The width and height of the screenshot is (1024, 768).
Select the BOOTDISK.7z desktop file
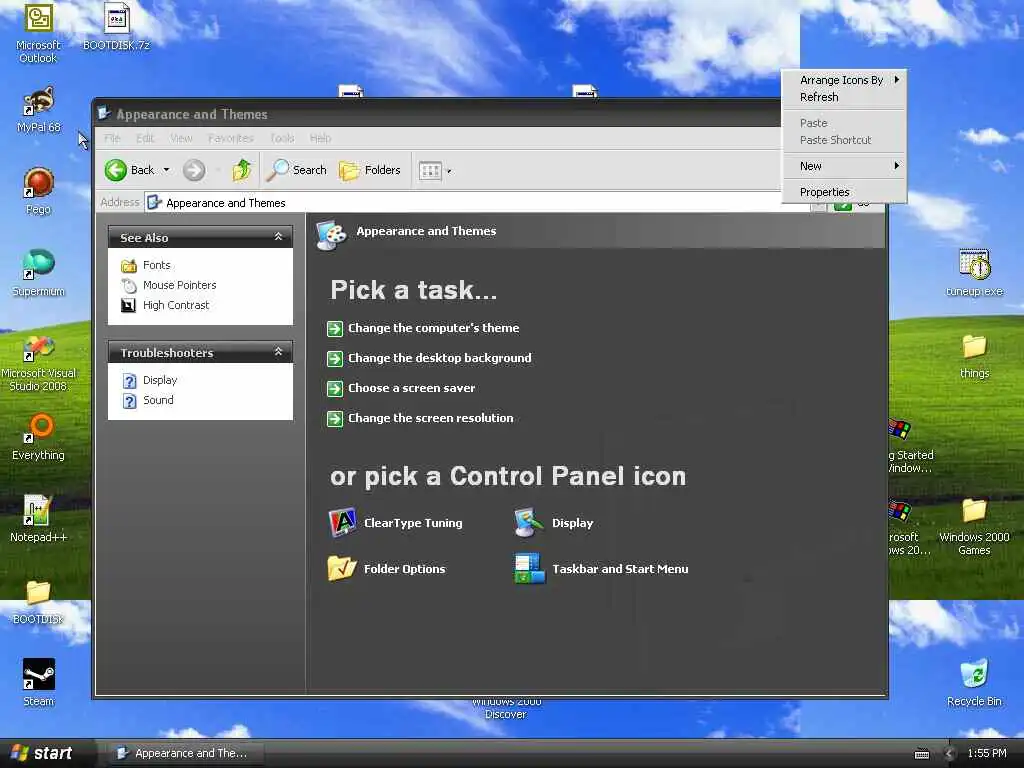pyautogui.click(x=116, y=27)
